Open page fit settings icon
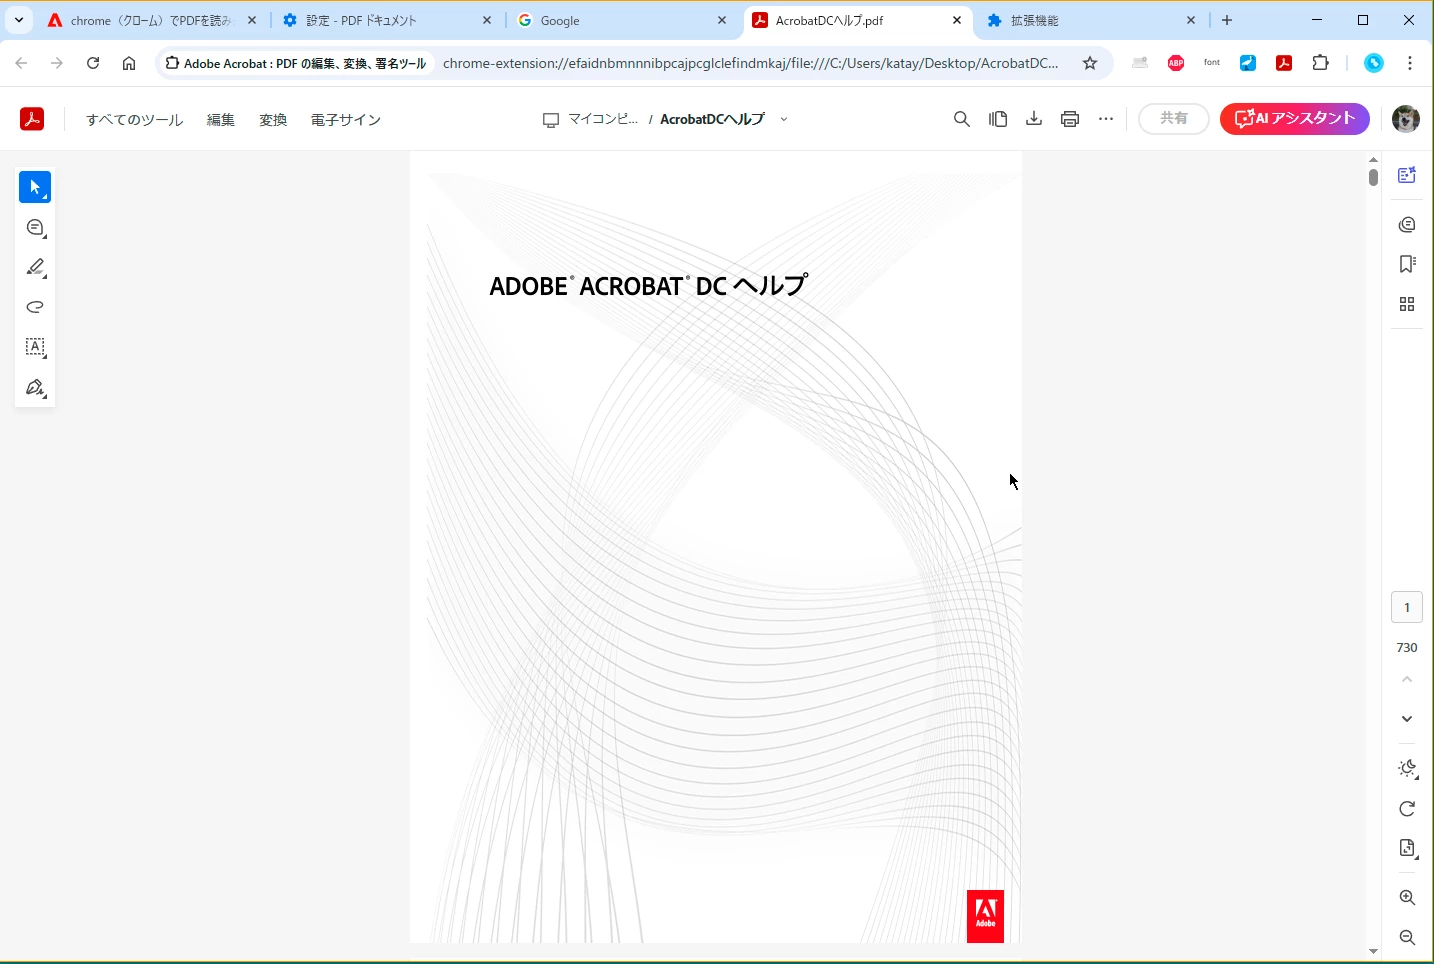This screenshot has width=1434, height=964. click(1407, 848)
